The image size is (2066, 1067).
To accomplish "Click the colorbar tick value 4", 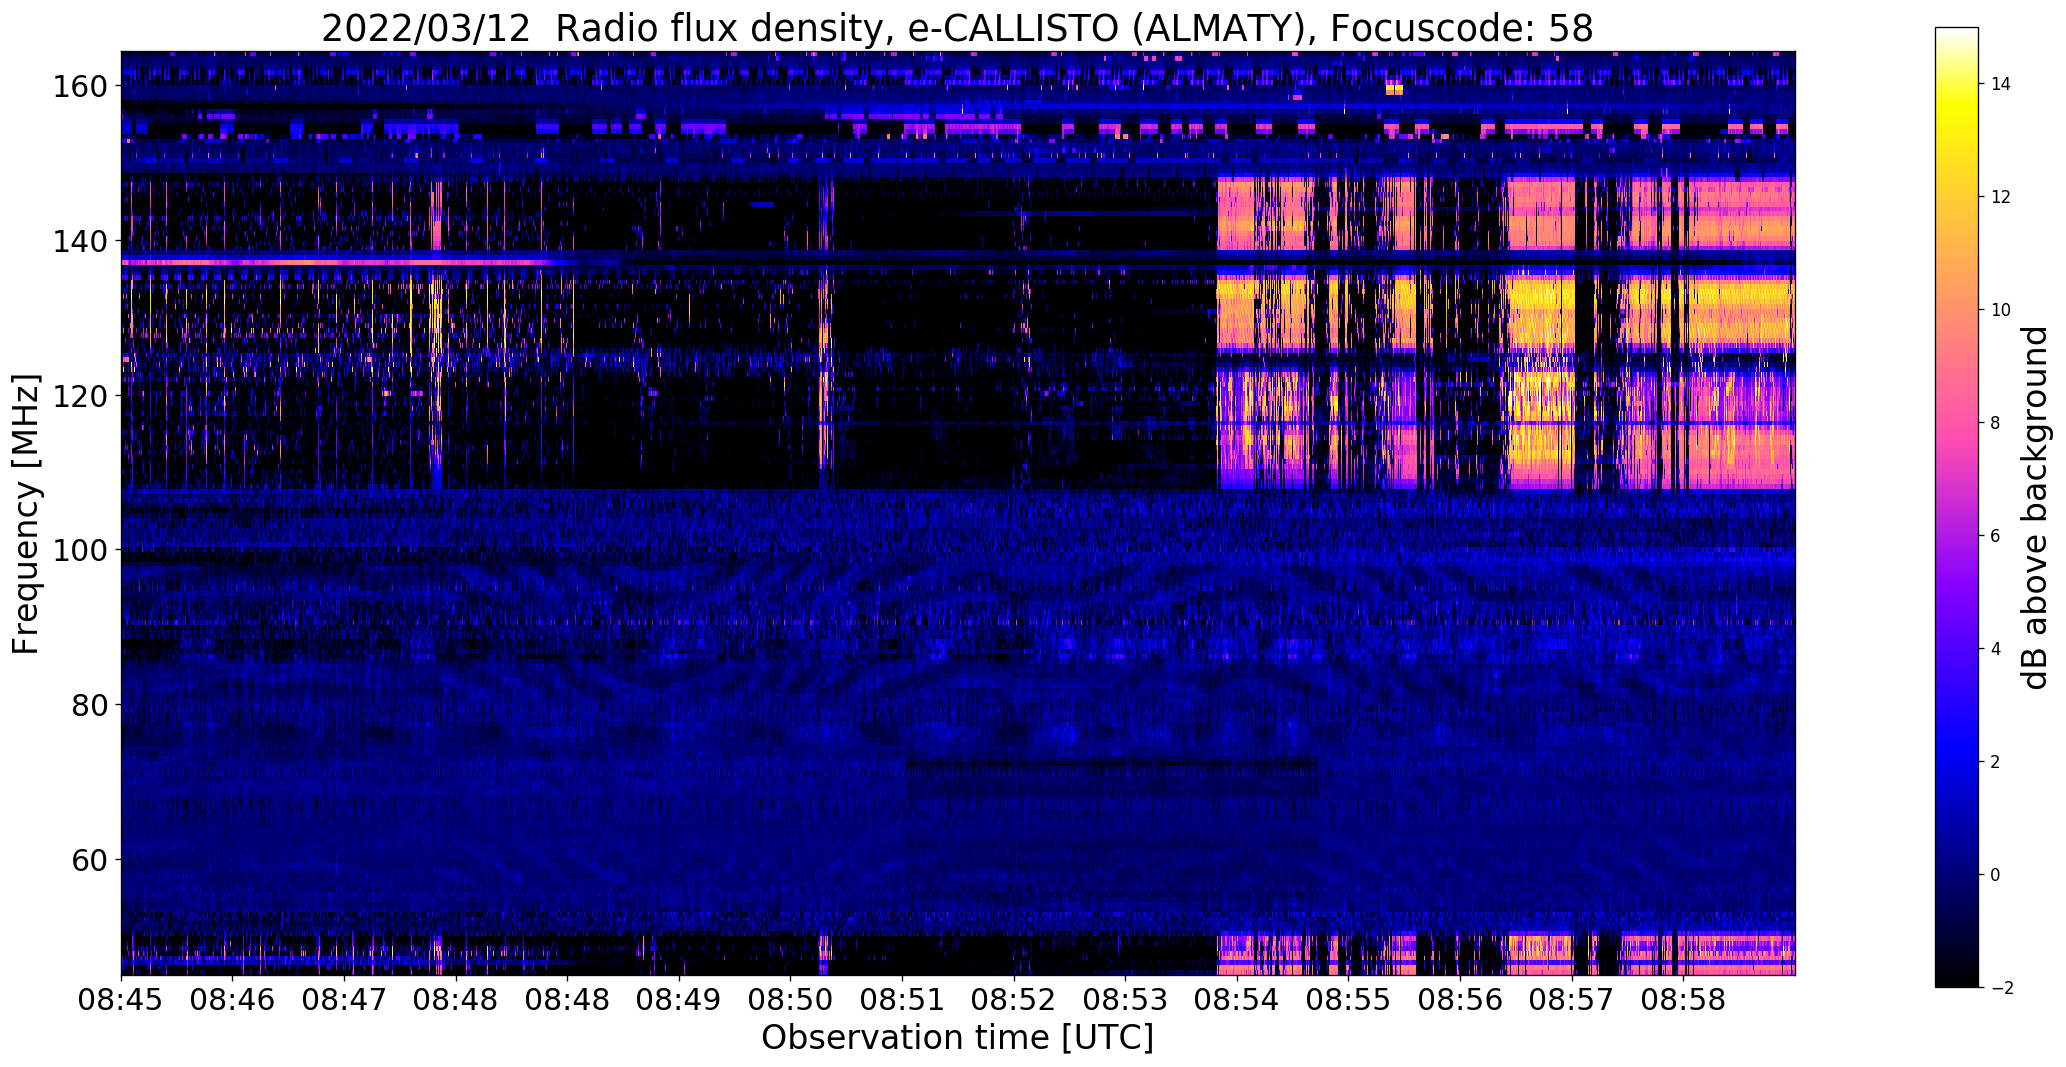I will [1996, 649].
